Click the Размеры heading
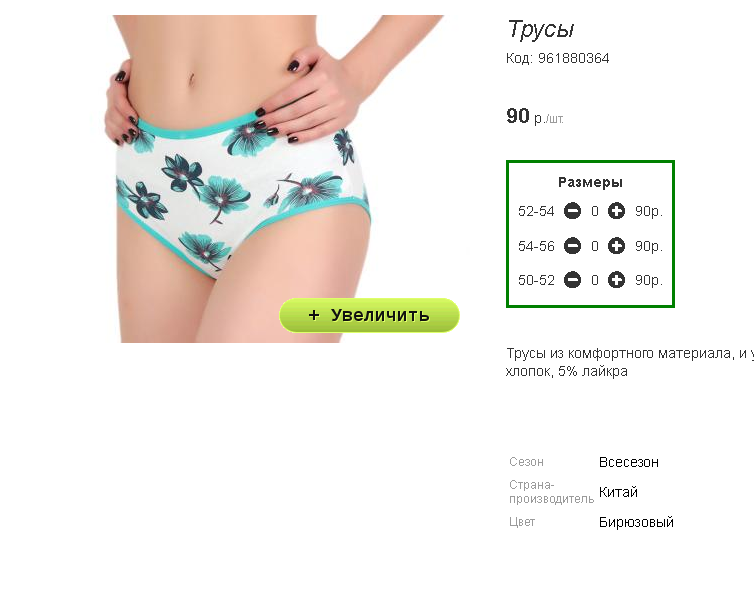This screenshot has height=591, width=754. click(590, 182)
